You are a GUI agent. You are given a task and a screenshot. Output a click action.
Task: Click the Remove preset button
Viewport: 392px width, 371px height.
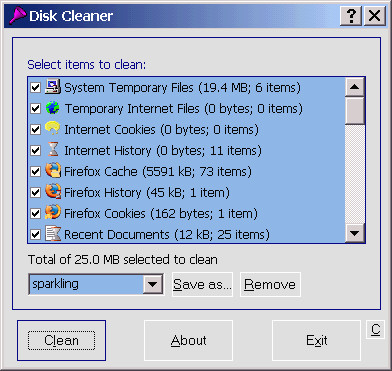(270, 284)
